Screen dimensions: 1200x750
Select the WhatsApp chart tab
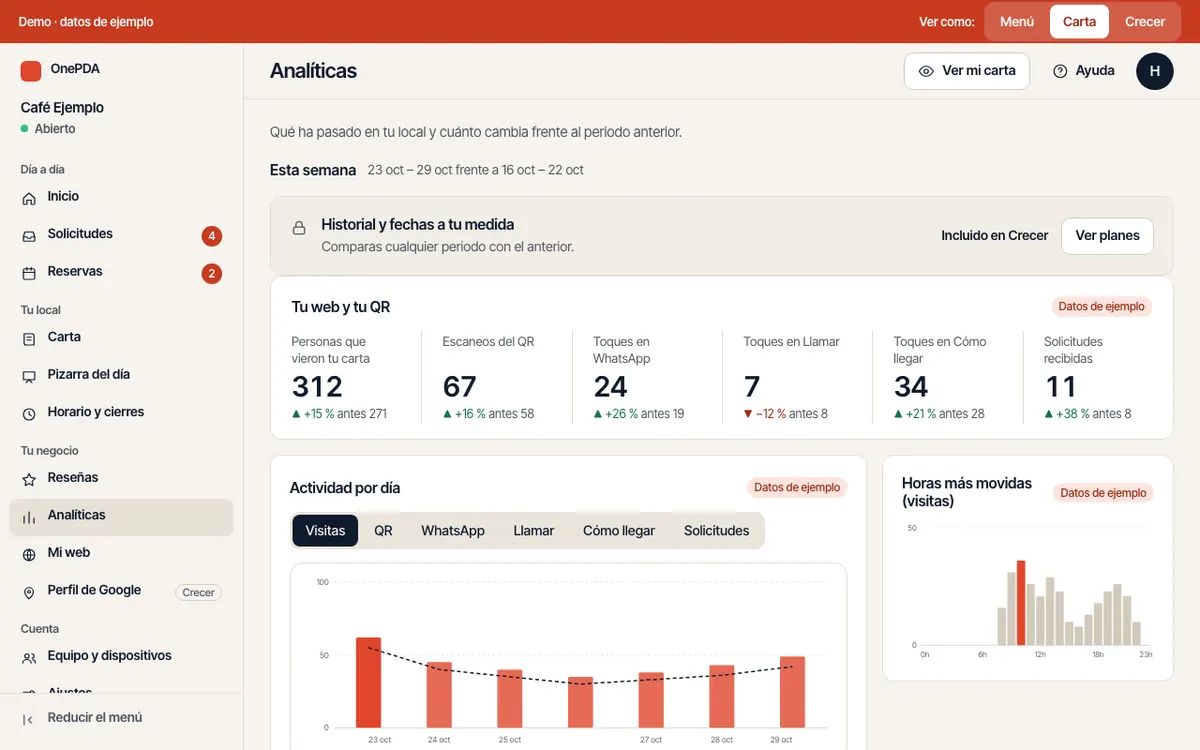click(x=453, y=531)
